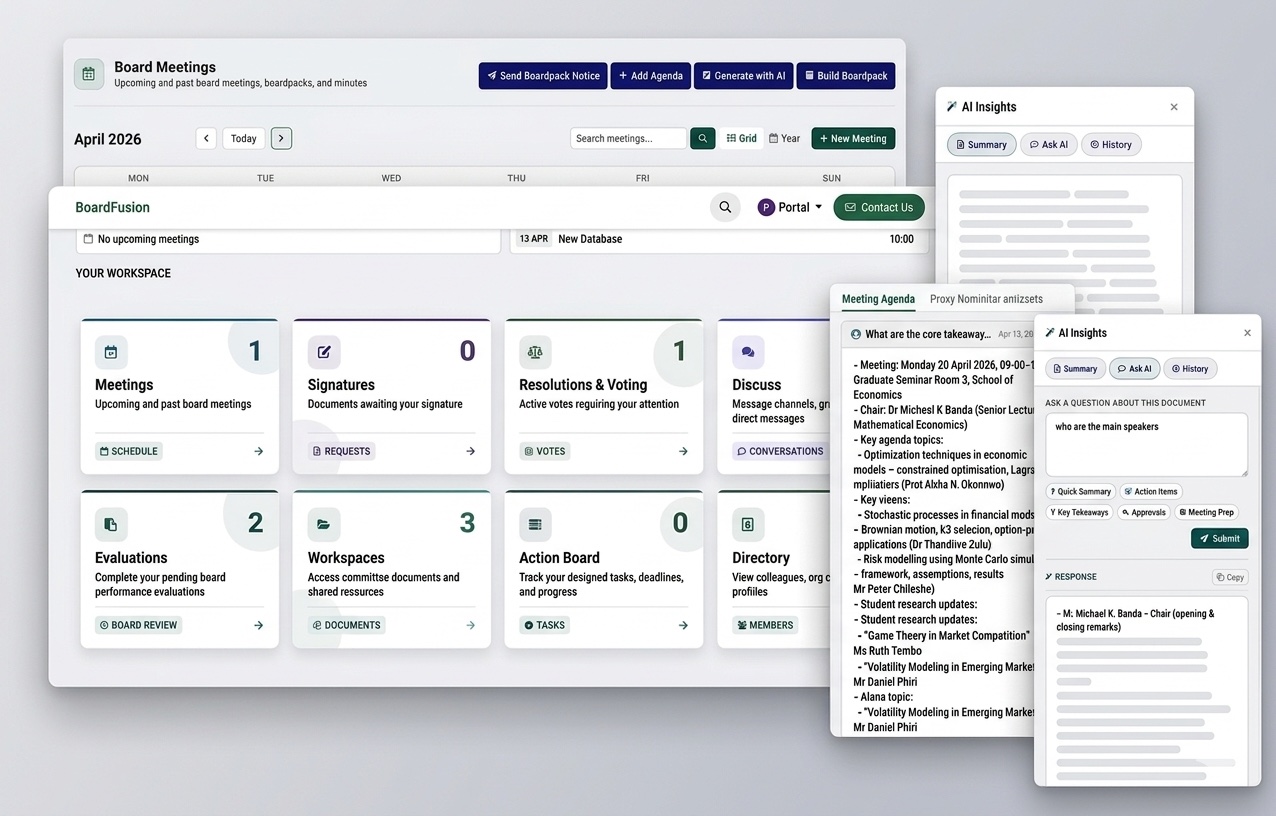Image resolution: width=1276 pixels, height=816 pixels.
Task: Go to previous month with left chevron
Action: [206, 139]
